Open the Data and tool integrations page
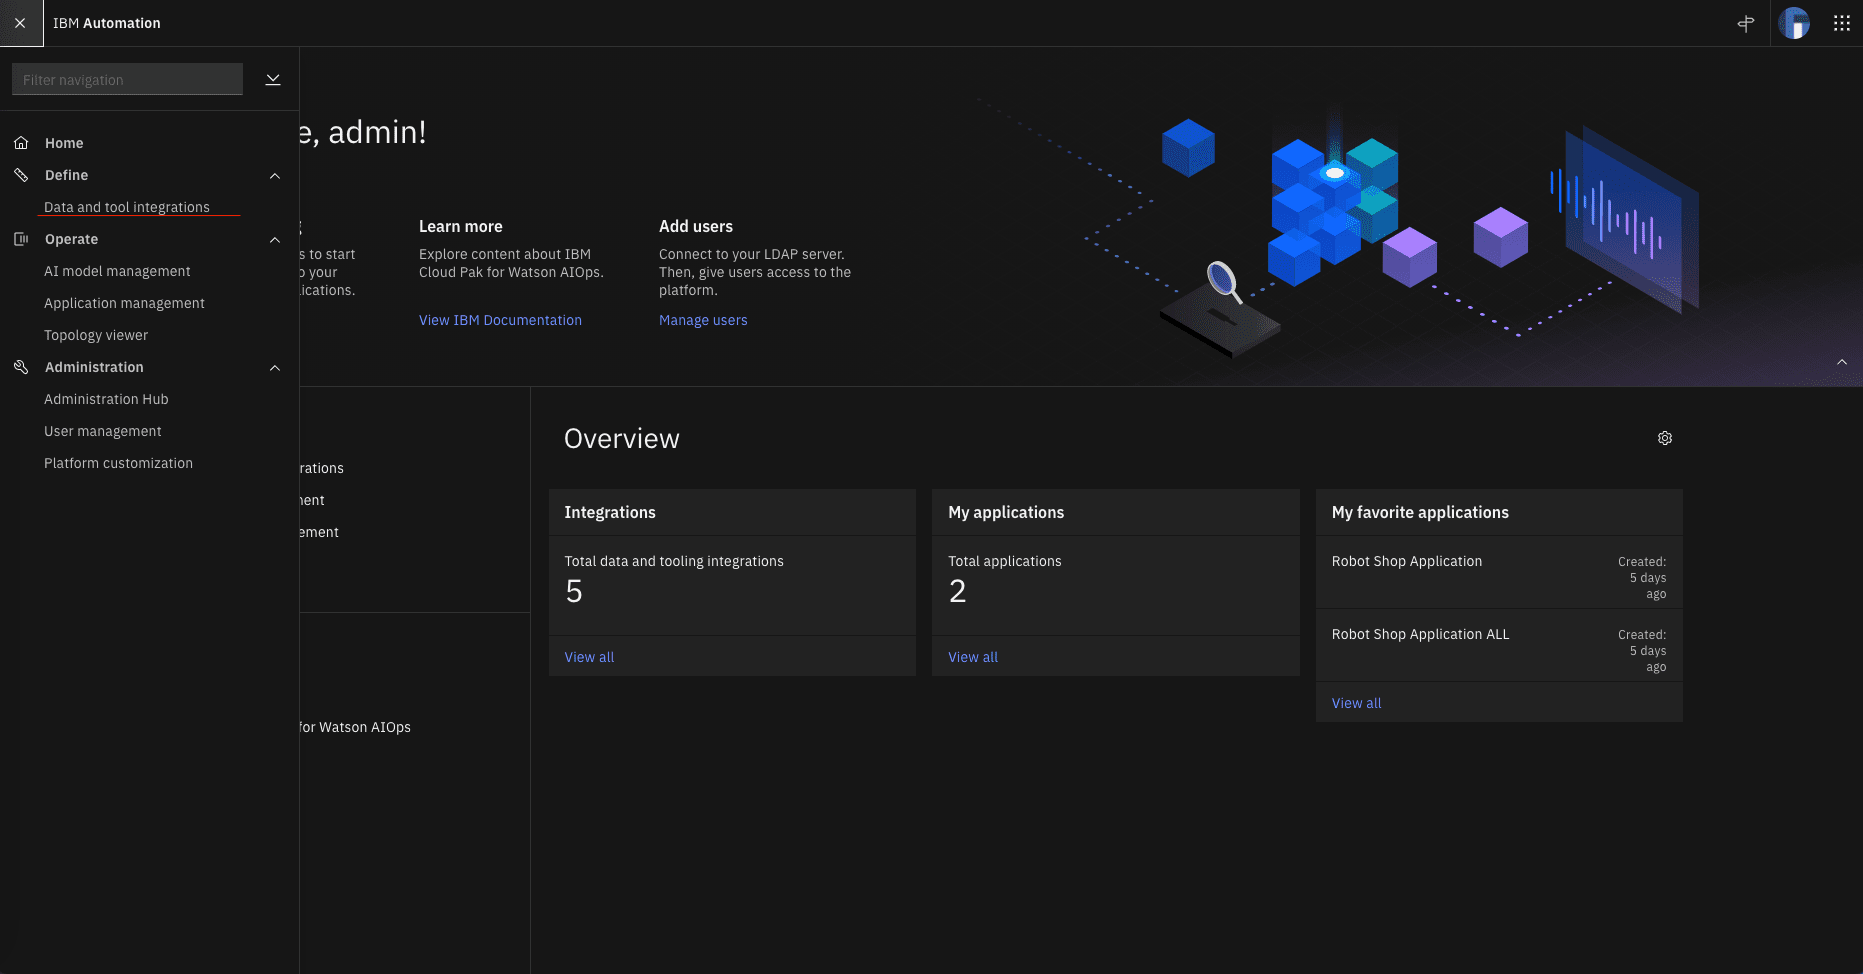This screenshot has width=1863, height=974. (x=126, y=206)
